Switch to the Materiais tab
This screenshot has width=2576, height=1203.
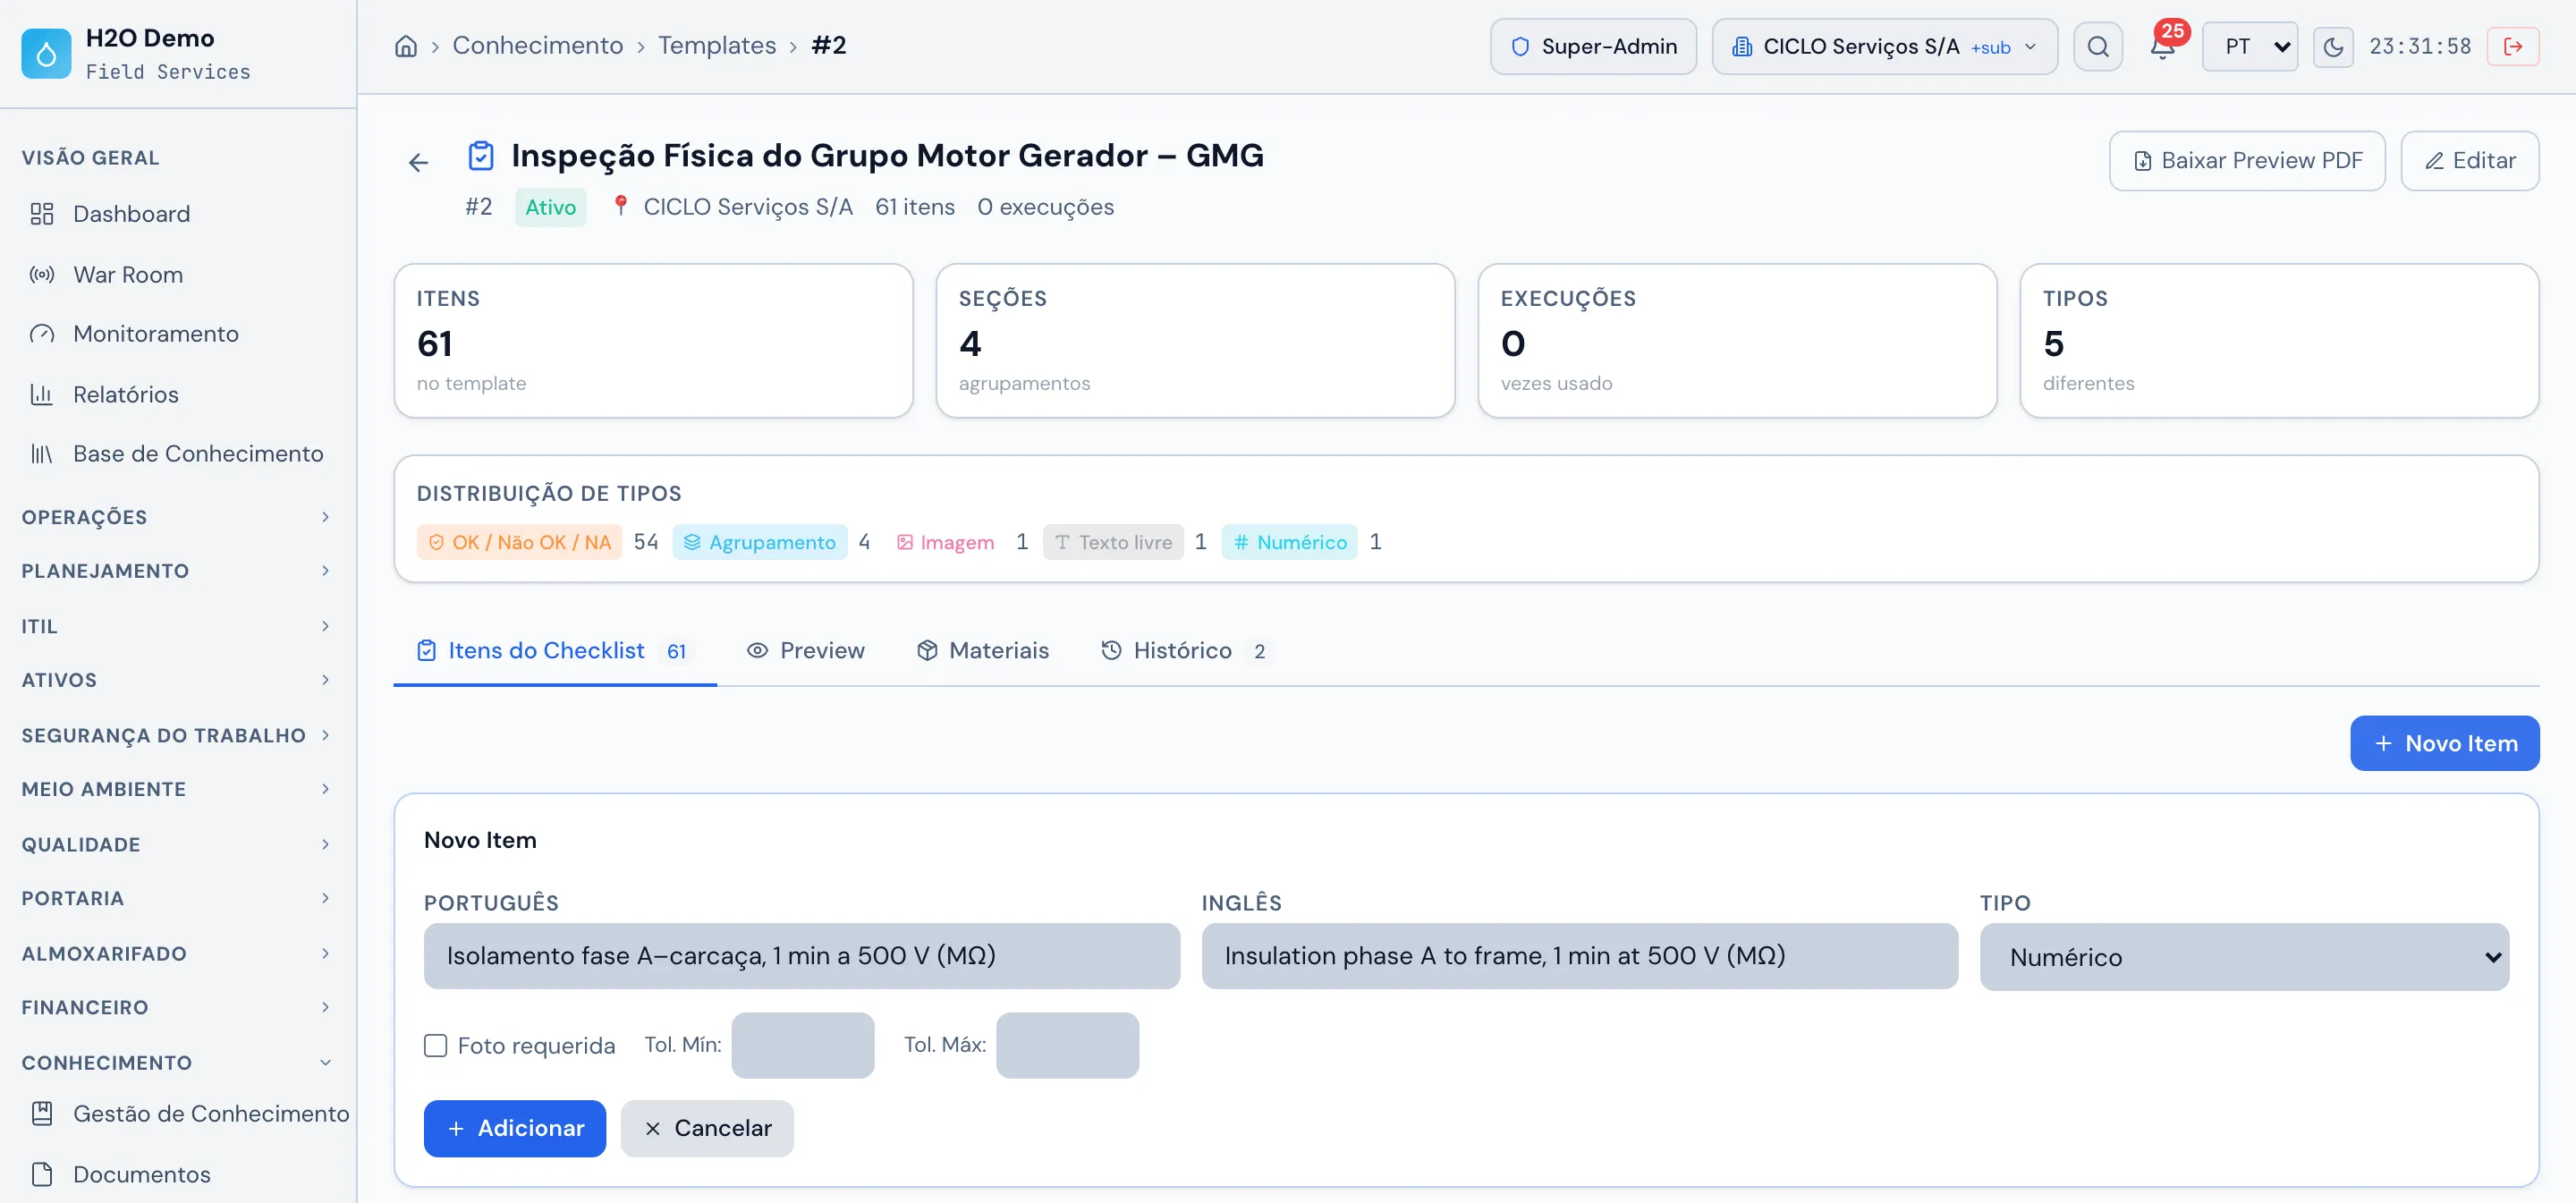click(x=982, y=650)
